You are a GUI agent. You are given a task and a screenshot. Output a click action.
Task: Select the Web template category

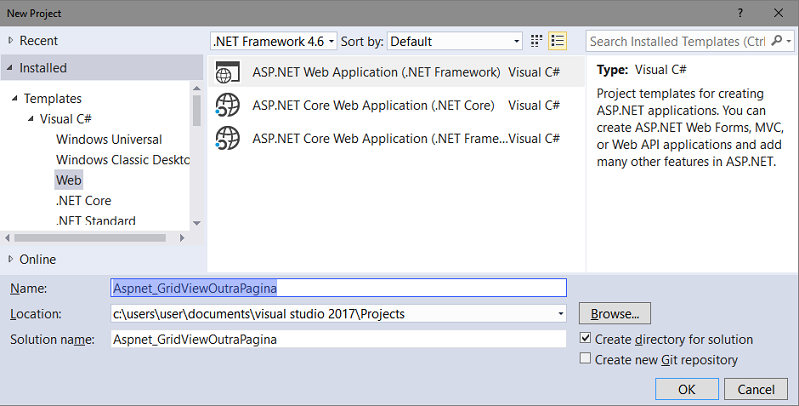69,180
